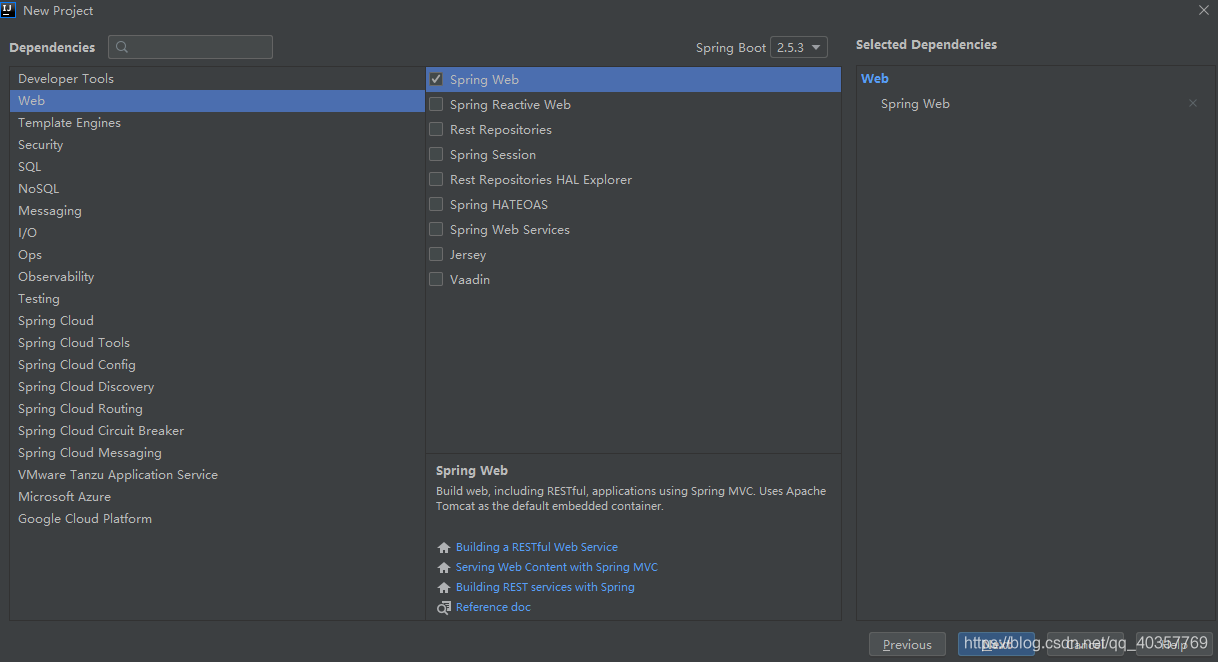This screenshot has width=1218, height=662.
Task: Check the Rest Repositories checkbox
Action: 436,129
